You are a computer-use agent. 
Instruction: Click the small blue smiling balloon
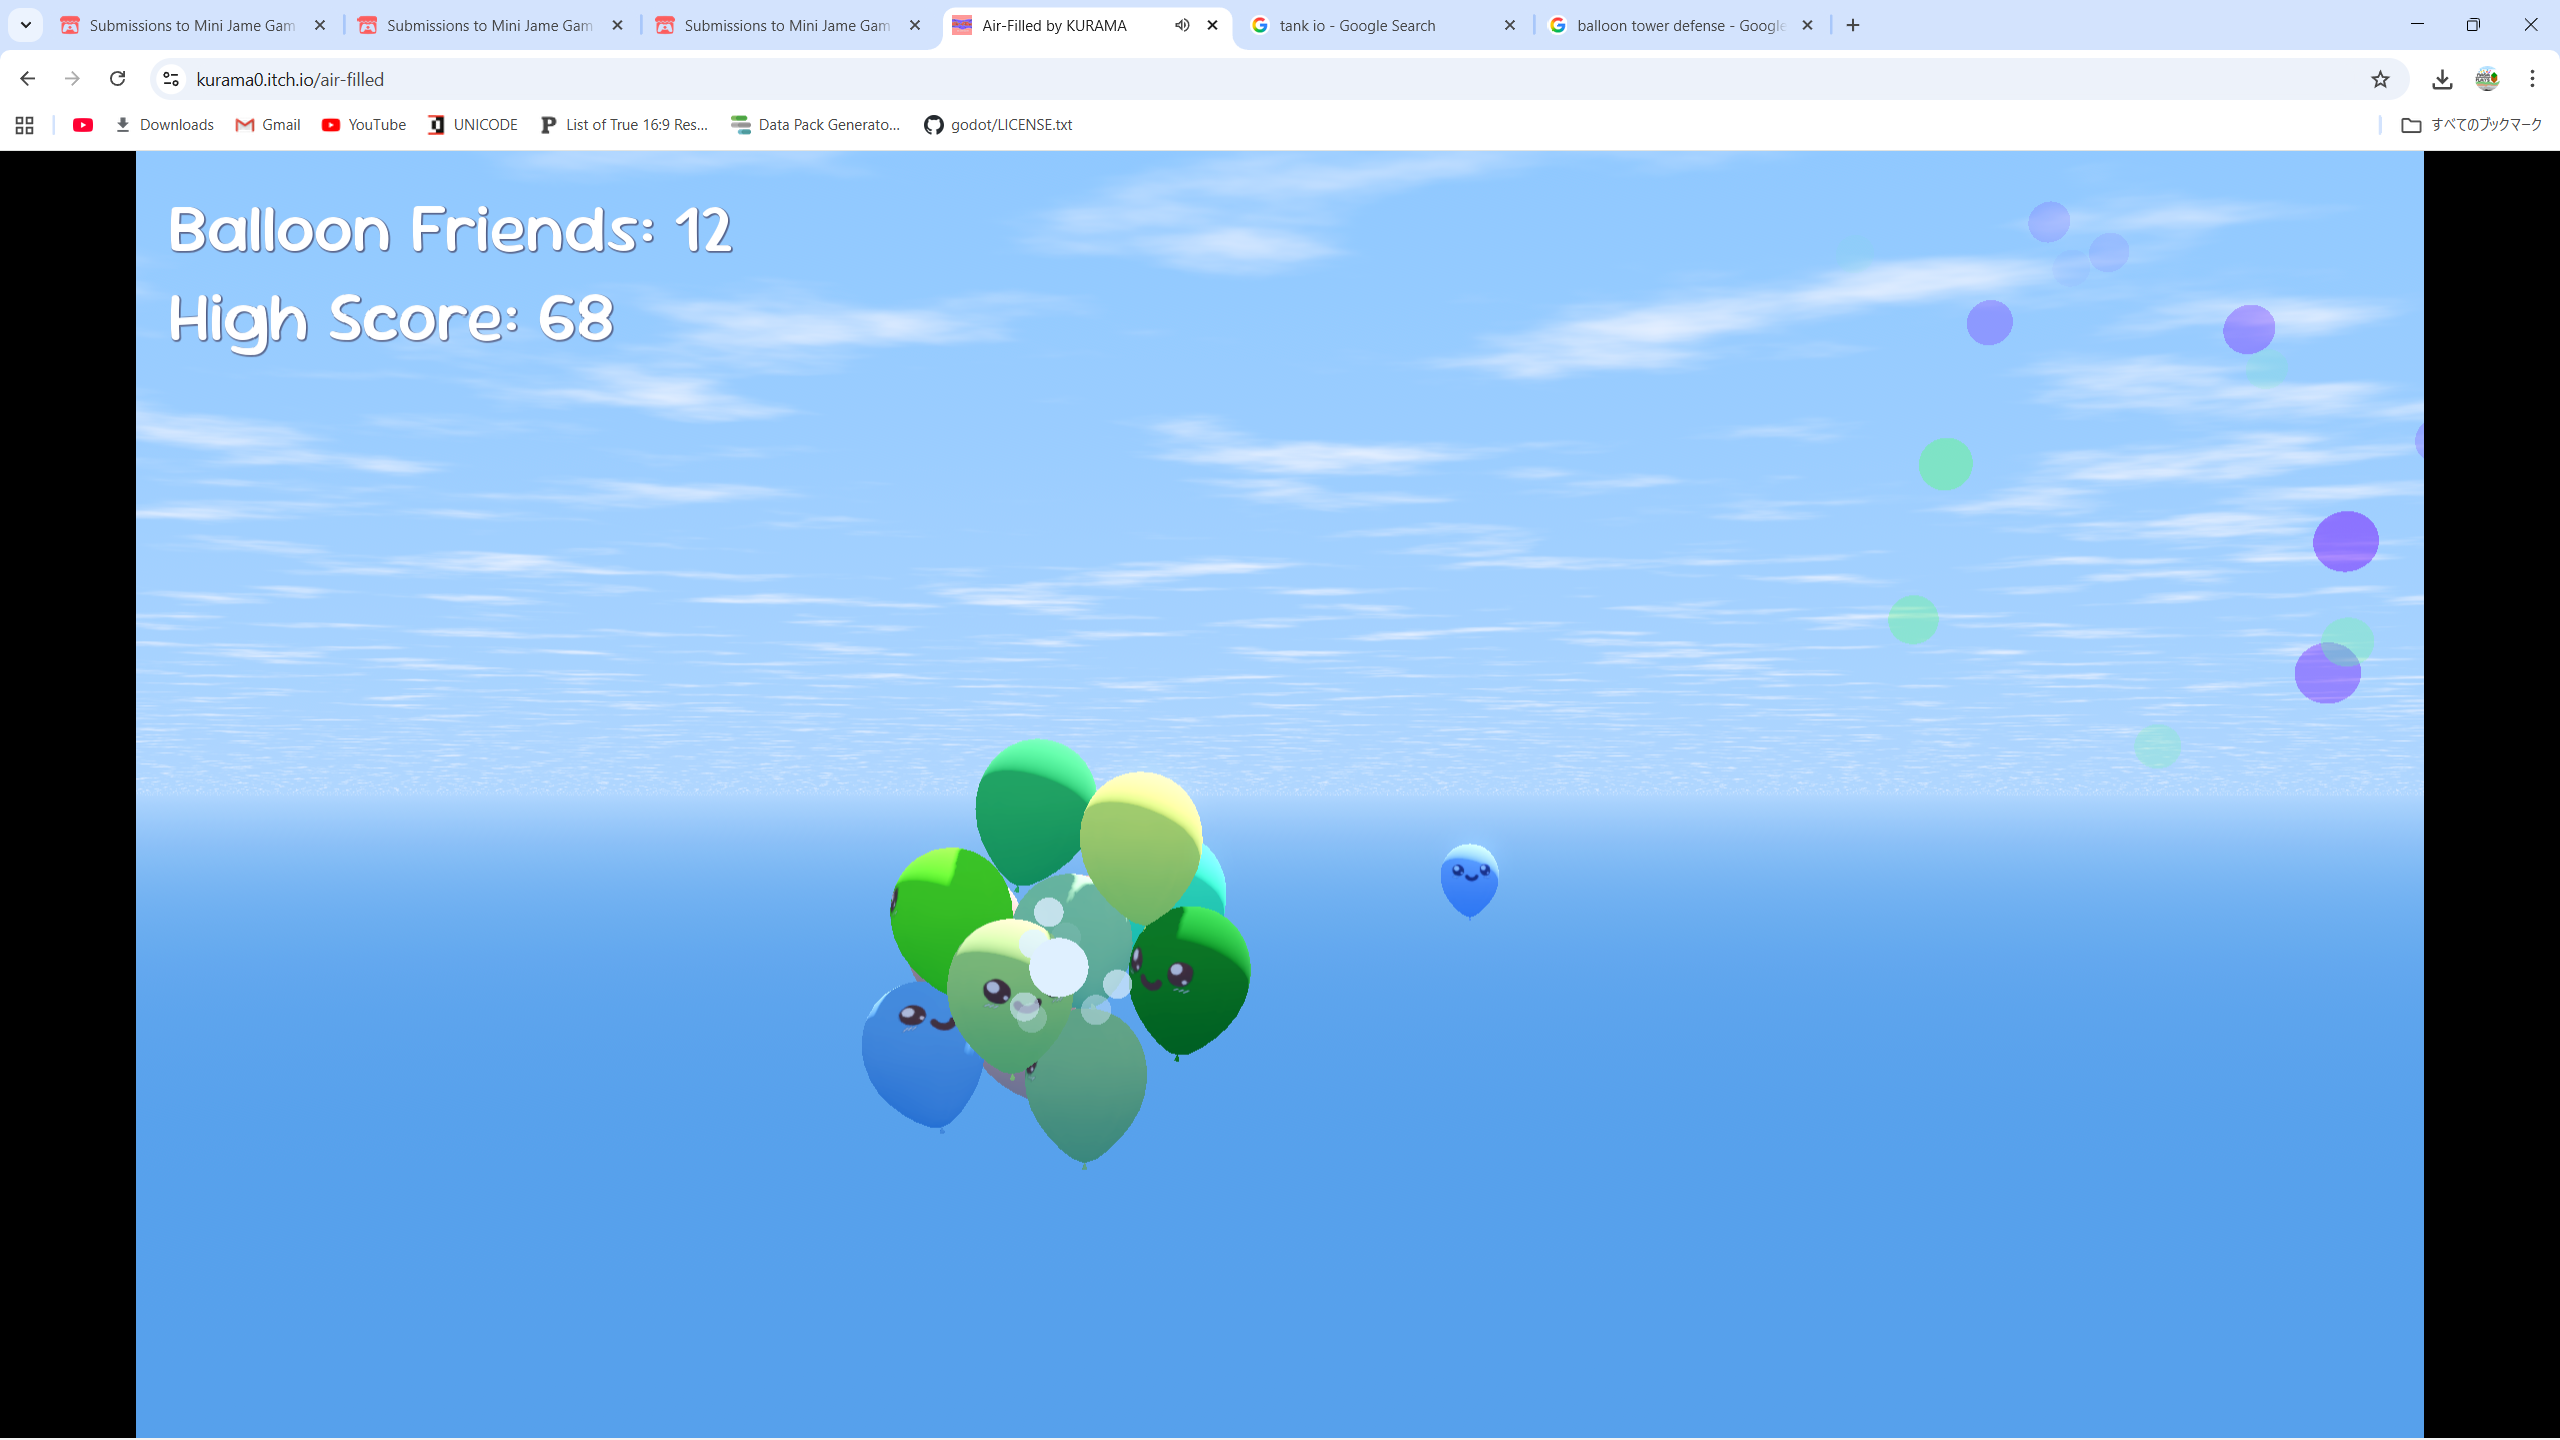coord(1469,877)
